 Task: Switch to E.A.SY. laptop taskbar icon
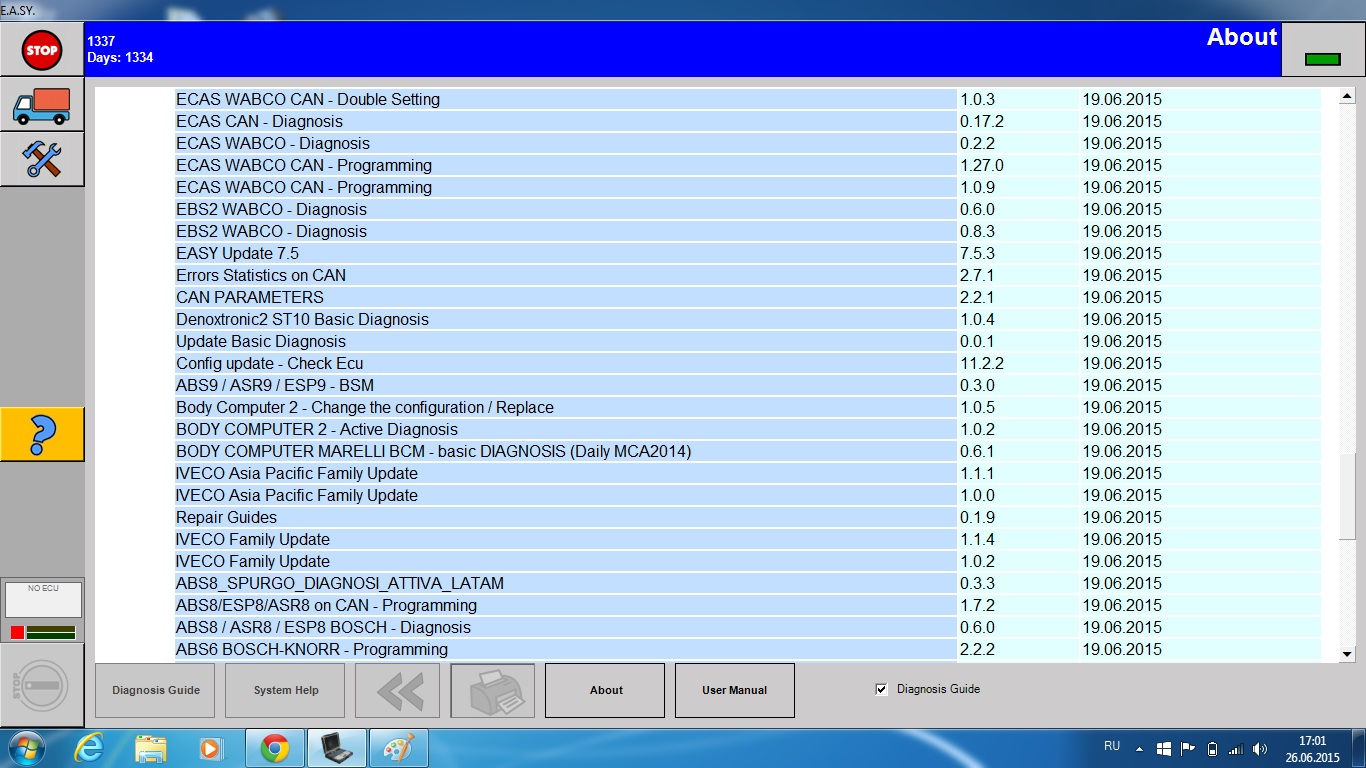(x=337, y=748)
